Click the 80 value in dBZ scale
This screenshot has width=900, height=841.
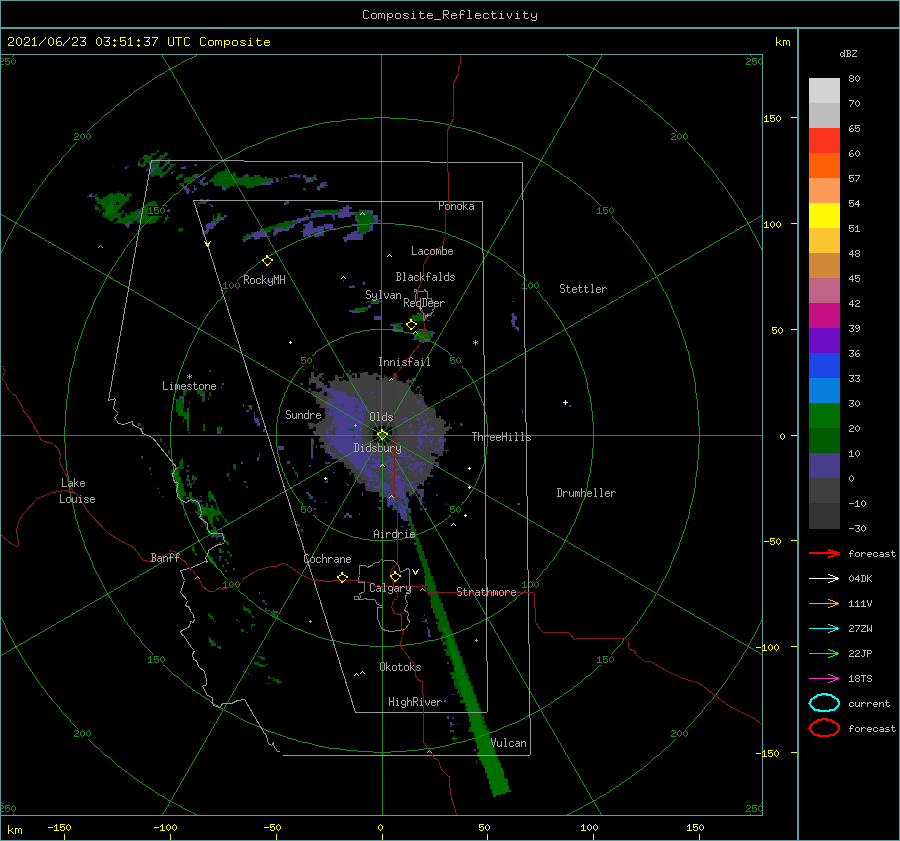click(x=854, y=79)
